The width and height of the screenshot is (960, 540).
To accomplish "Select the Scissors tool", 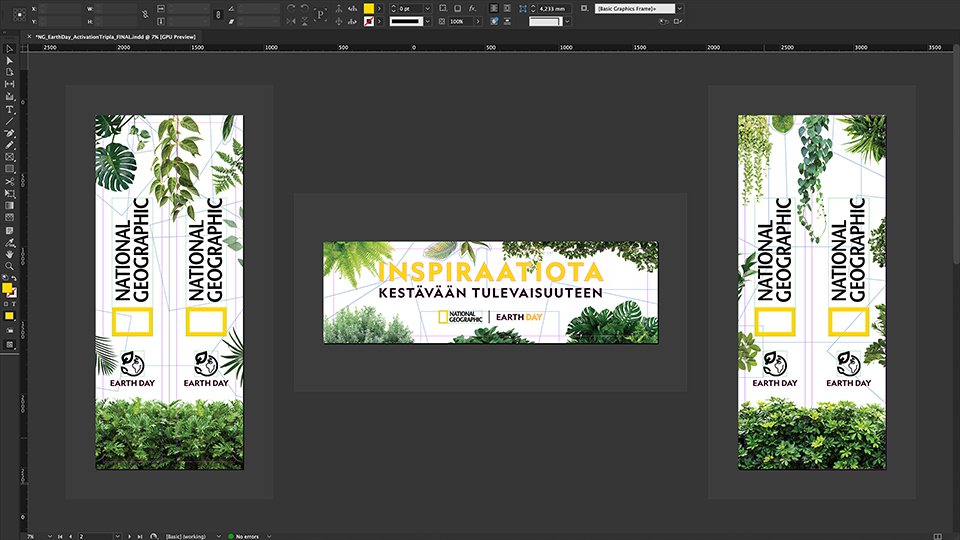I will pos(9,182).
